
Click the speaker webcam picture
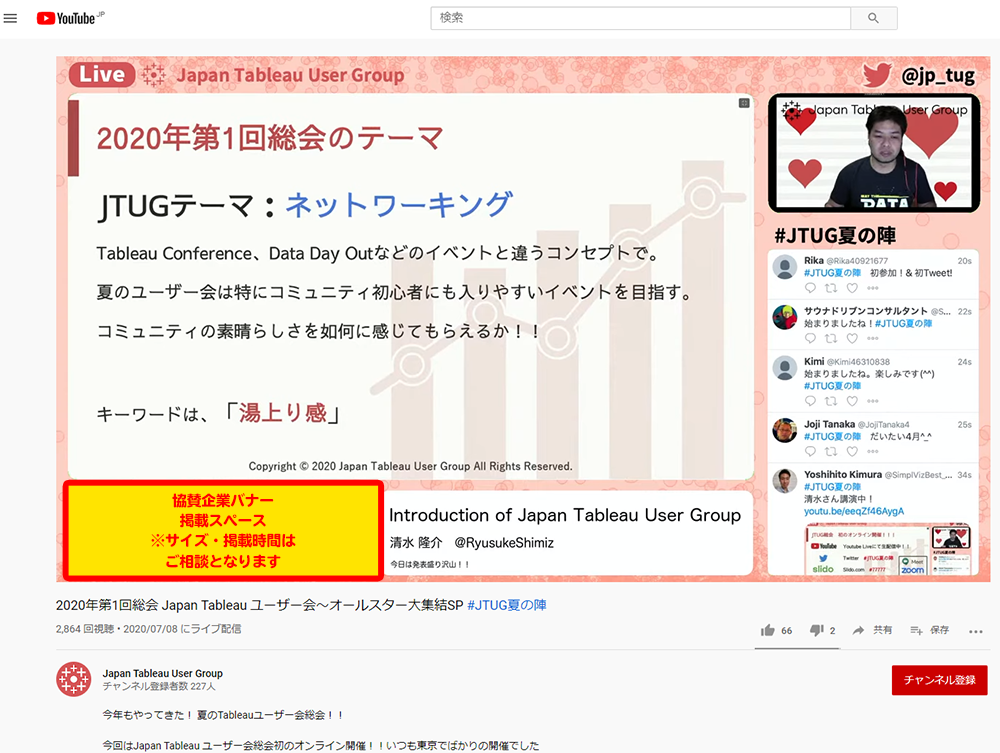click(874, 153)
